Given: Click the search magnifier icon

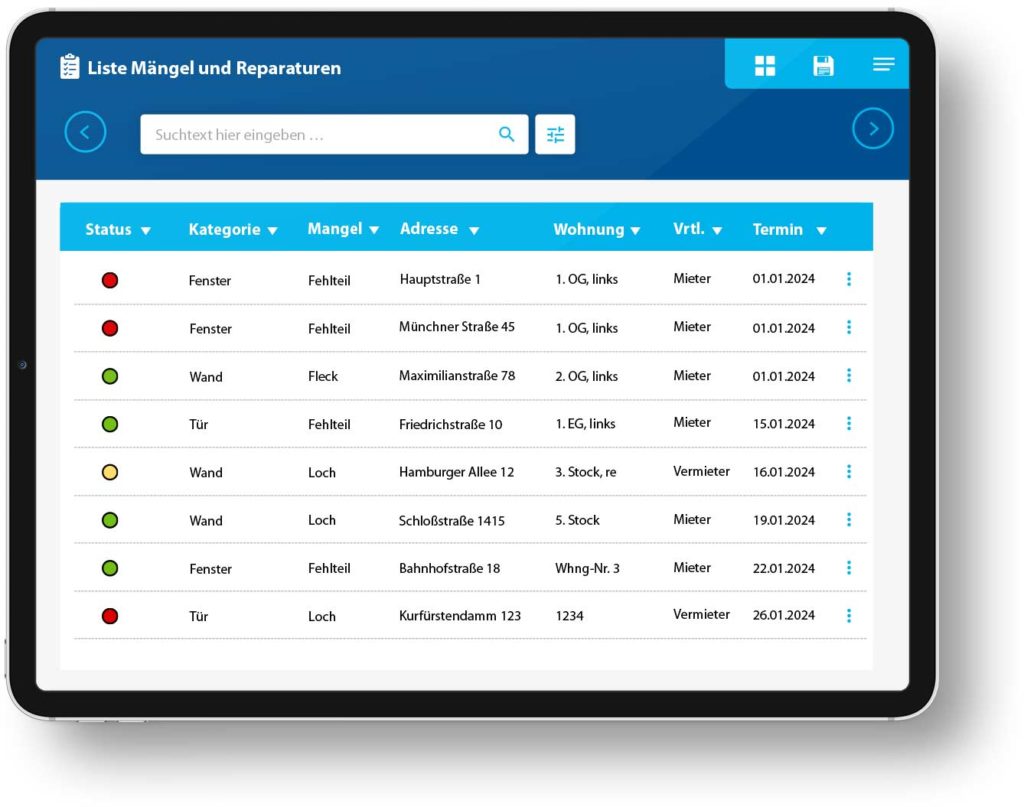Looking at the screenshot, I should [507, 135].
